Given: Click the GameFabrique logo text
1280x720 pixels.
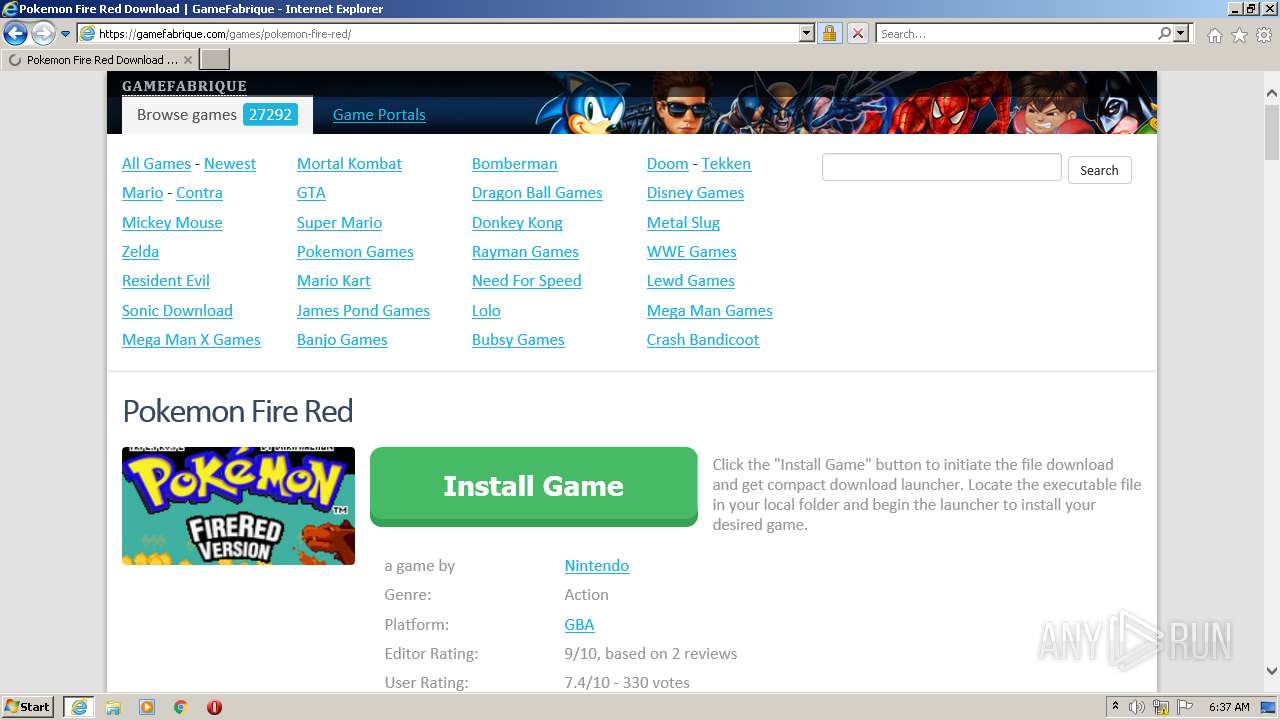Looking at the screenshot, I should pos(184,86).
